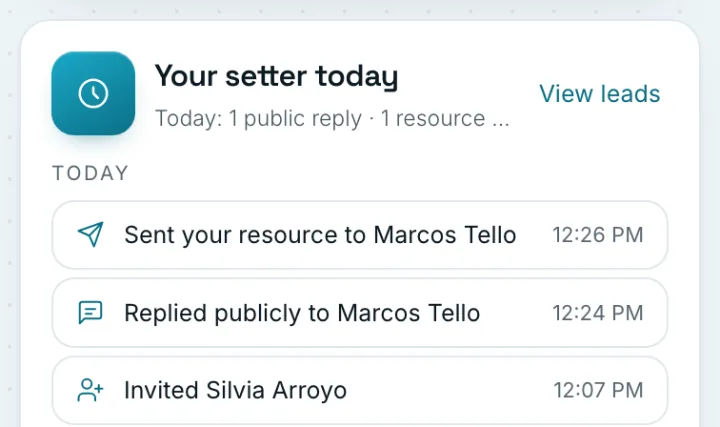Click the 'Today: 1 public reply' summary text

259,118
